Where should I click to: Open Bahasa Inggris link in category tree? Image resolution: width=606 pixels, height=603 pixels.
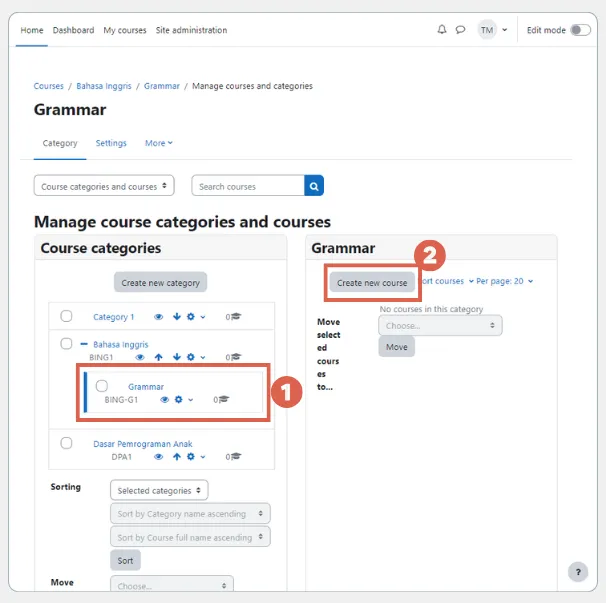[x=121, y=344]
